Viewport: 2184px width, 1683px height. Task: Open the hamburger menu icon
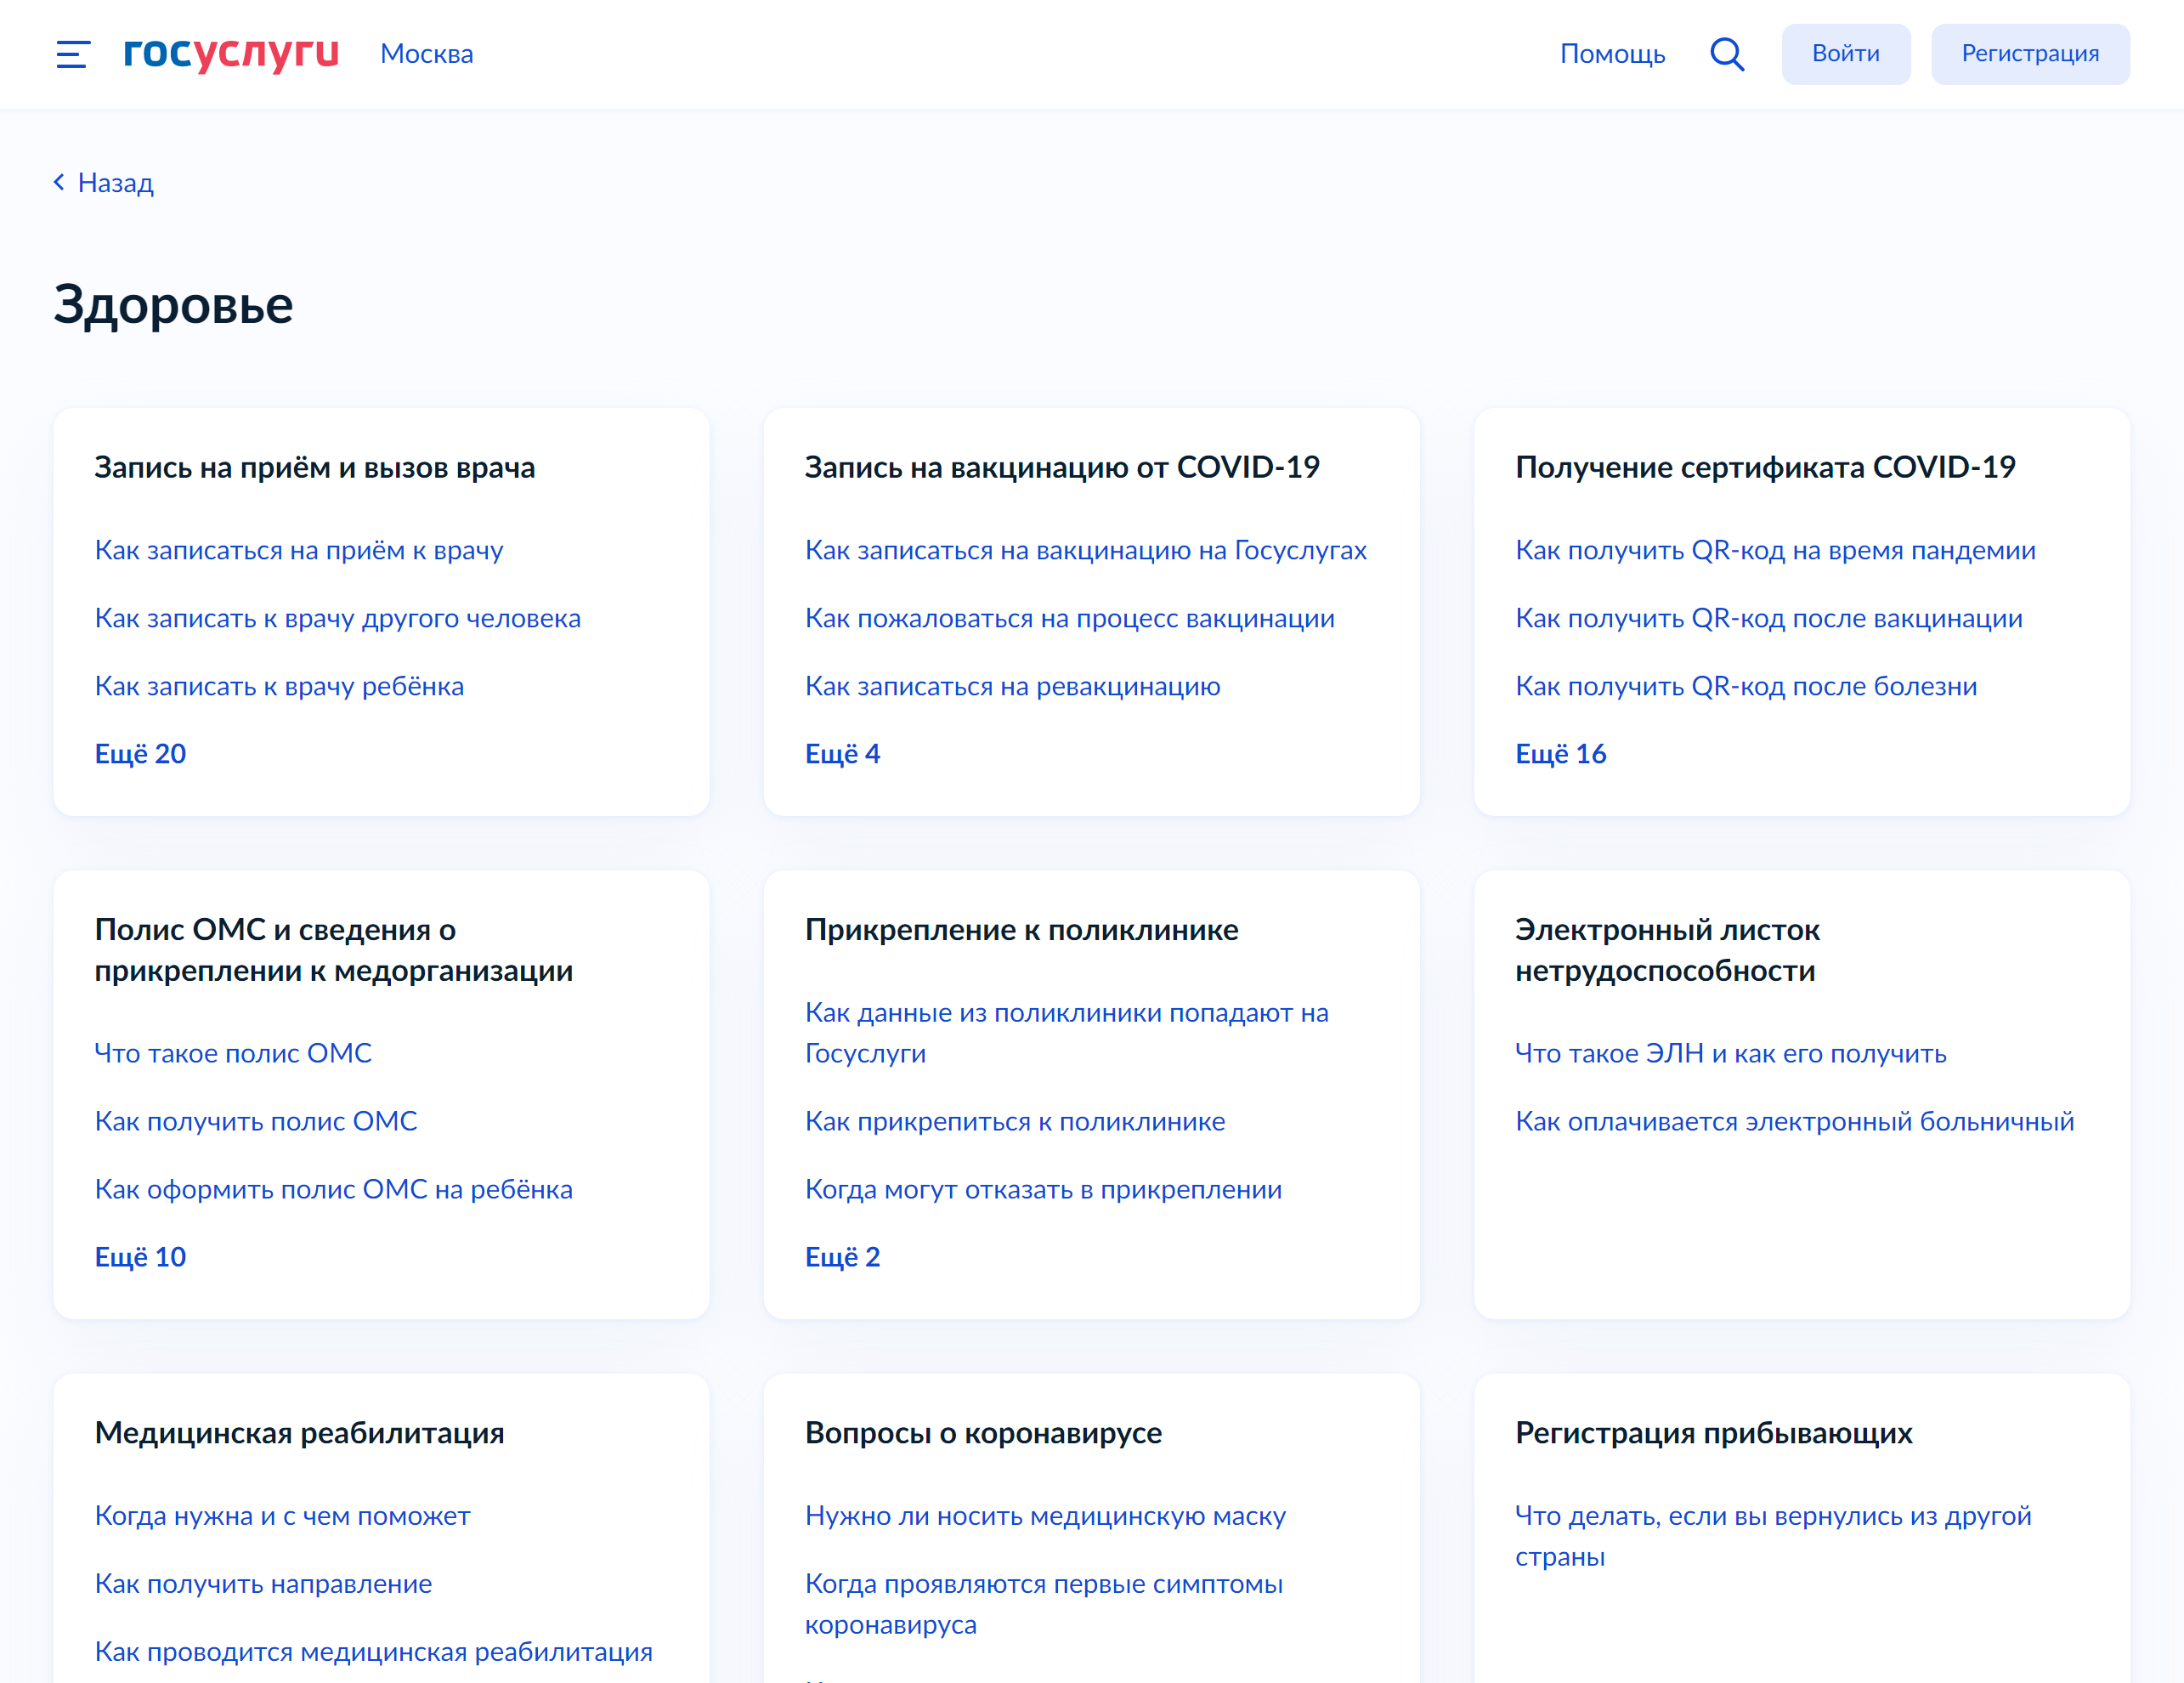point(73,54)
